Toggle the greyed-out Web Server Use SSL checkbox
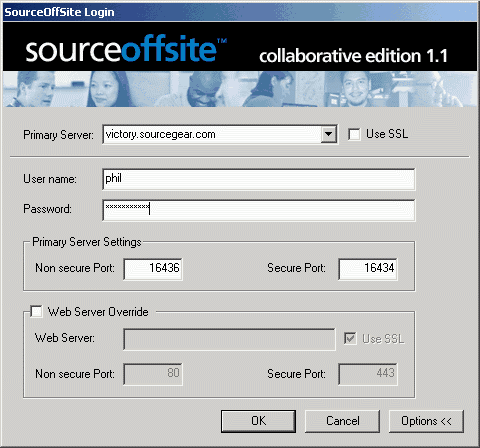480x448 pixels. (350, 339)
